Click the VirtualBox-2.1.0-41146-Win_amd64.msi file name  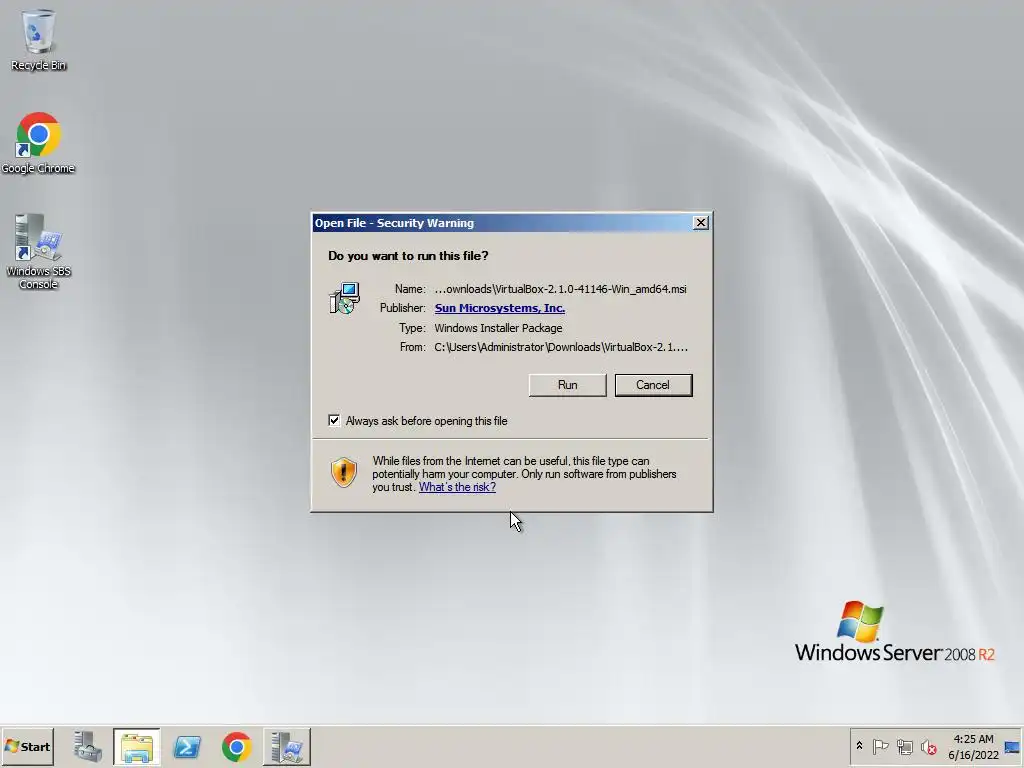(x=560, y=289)
